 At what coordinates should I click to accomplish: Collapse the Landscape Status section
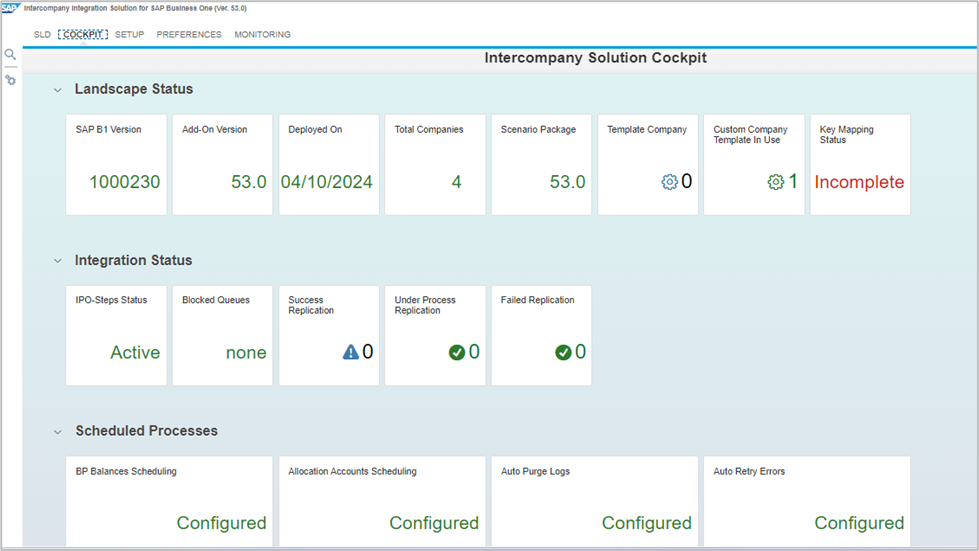click(57, 90)
